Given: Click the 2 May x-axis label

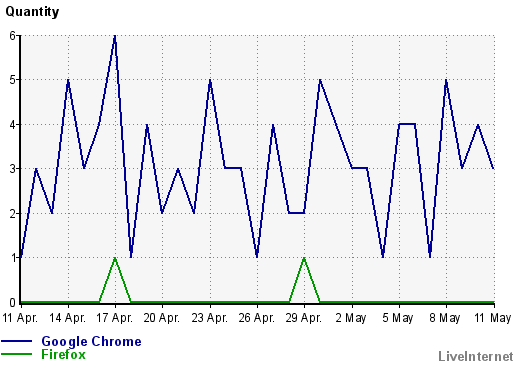Looking at the screenshot, I should coord(351,318).
